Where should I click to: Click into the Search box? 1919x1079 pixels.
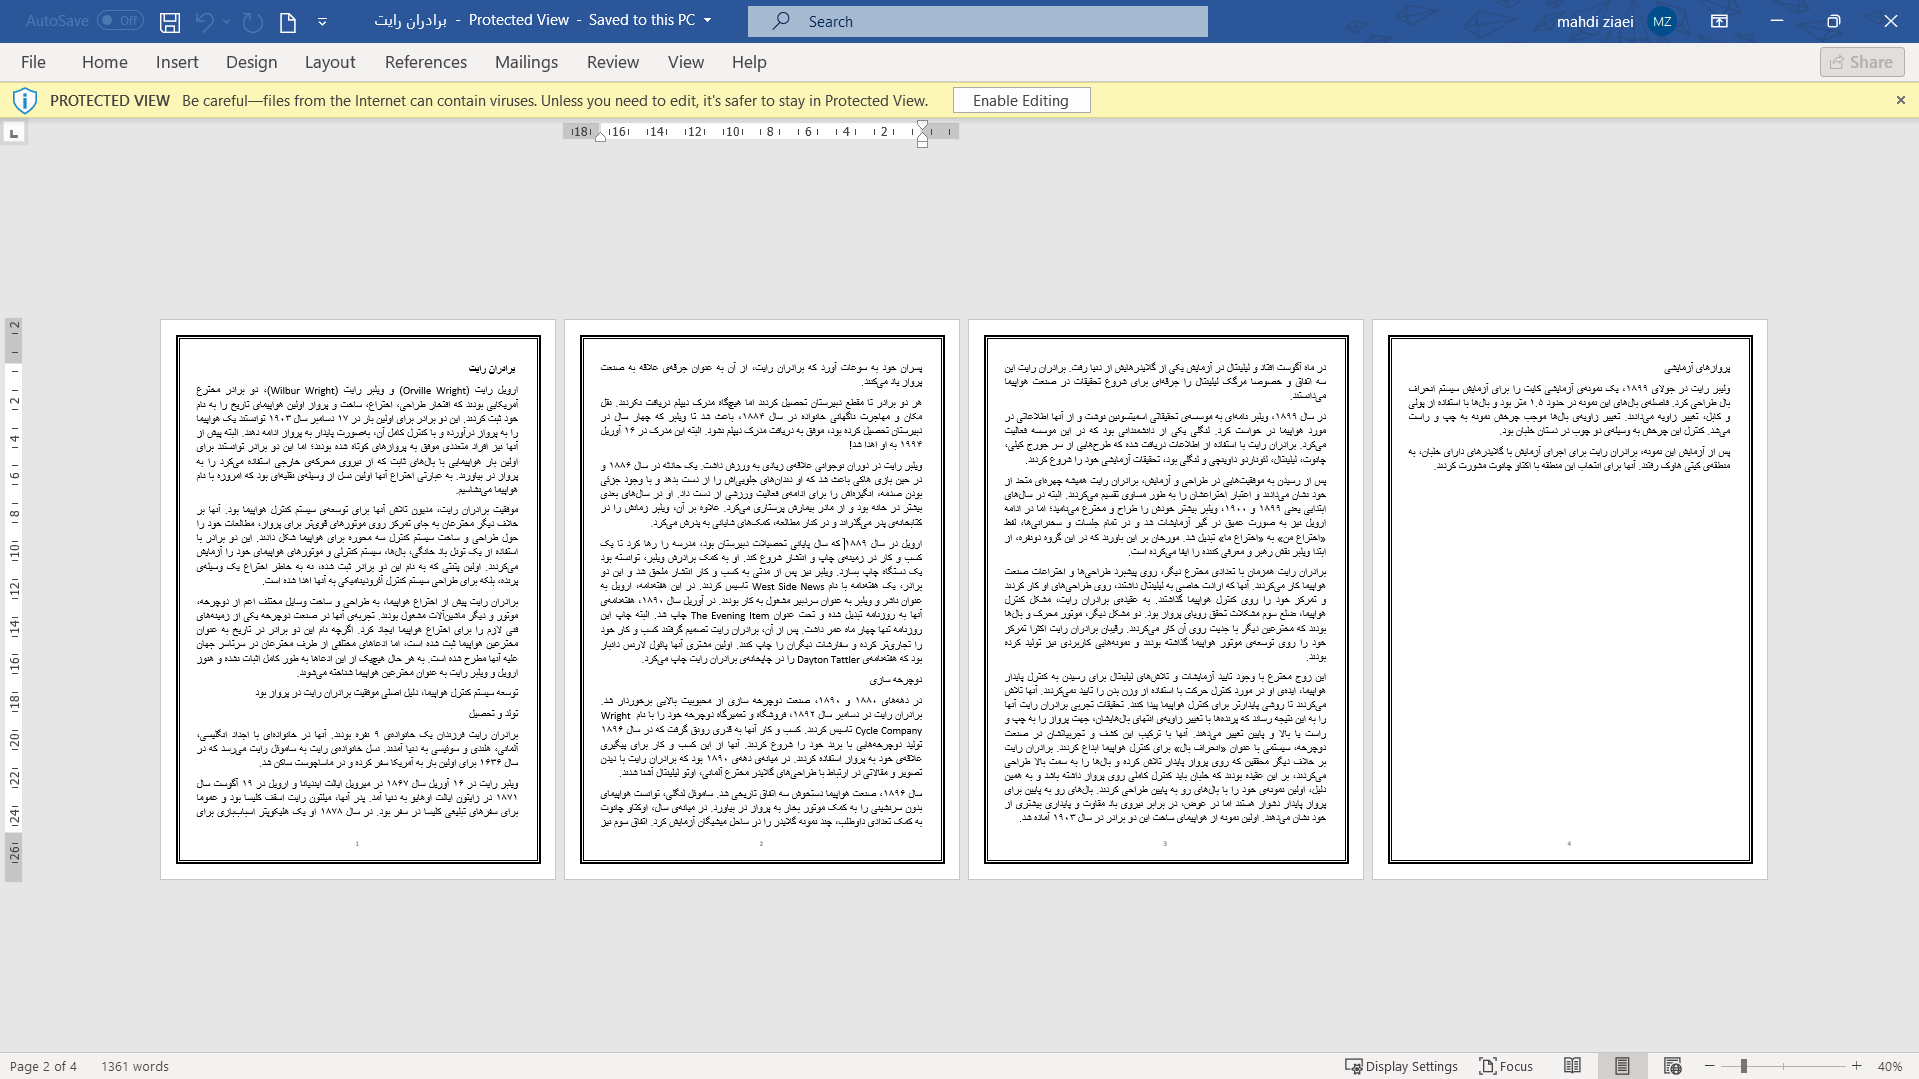tap(978, 21)
